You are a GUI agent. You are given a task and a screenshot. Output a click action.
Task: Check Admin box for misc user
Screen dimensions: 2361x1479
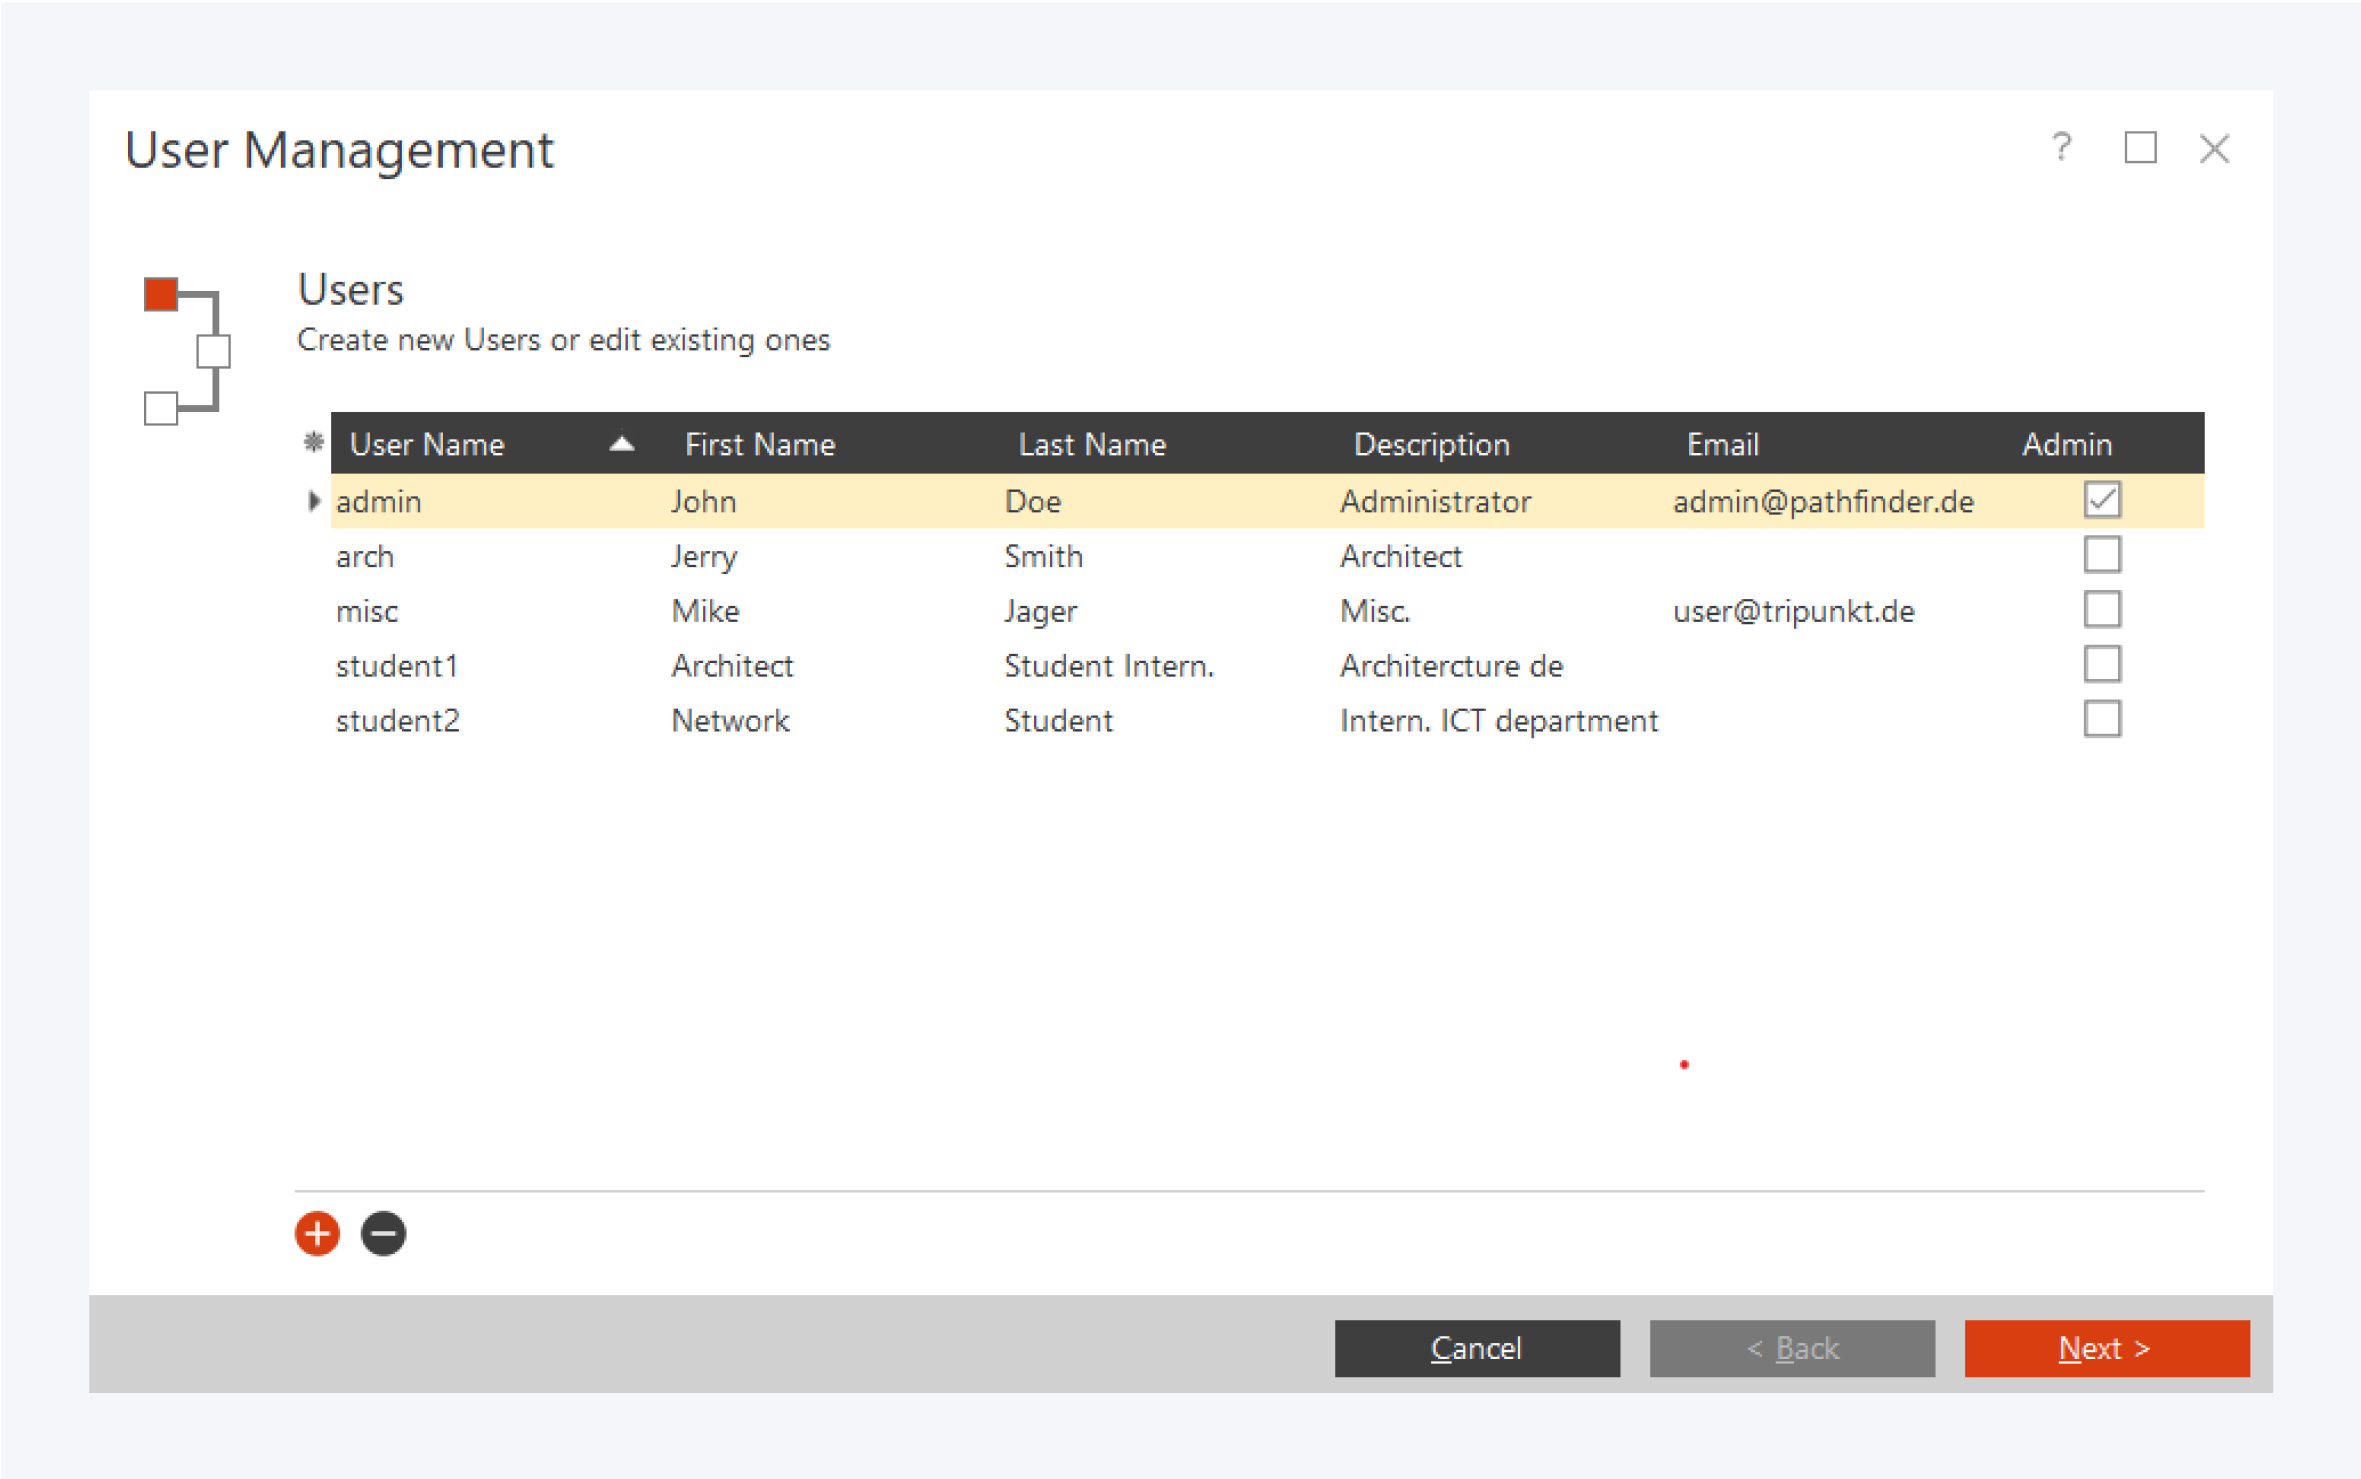2102,610
